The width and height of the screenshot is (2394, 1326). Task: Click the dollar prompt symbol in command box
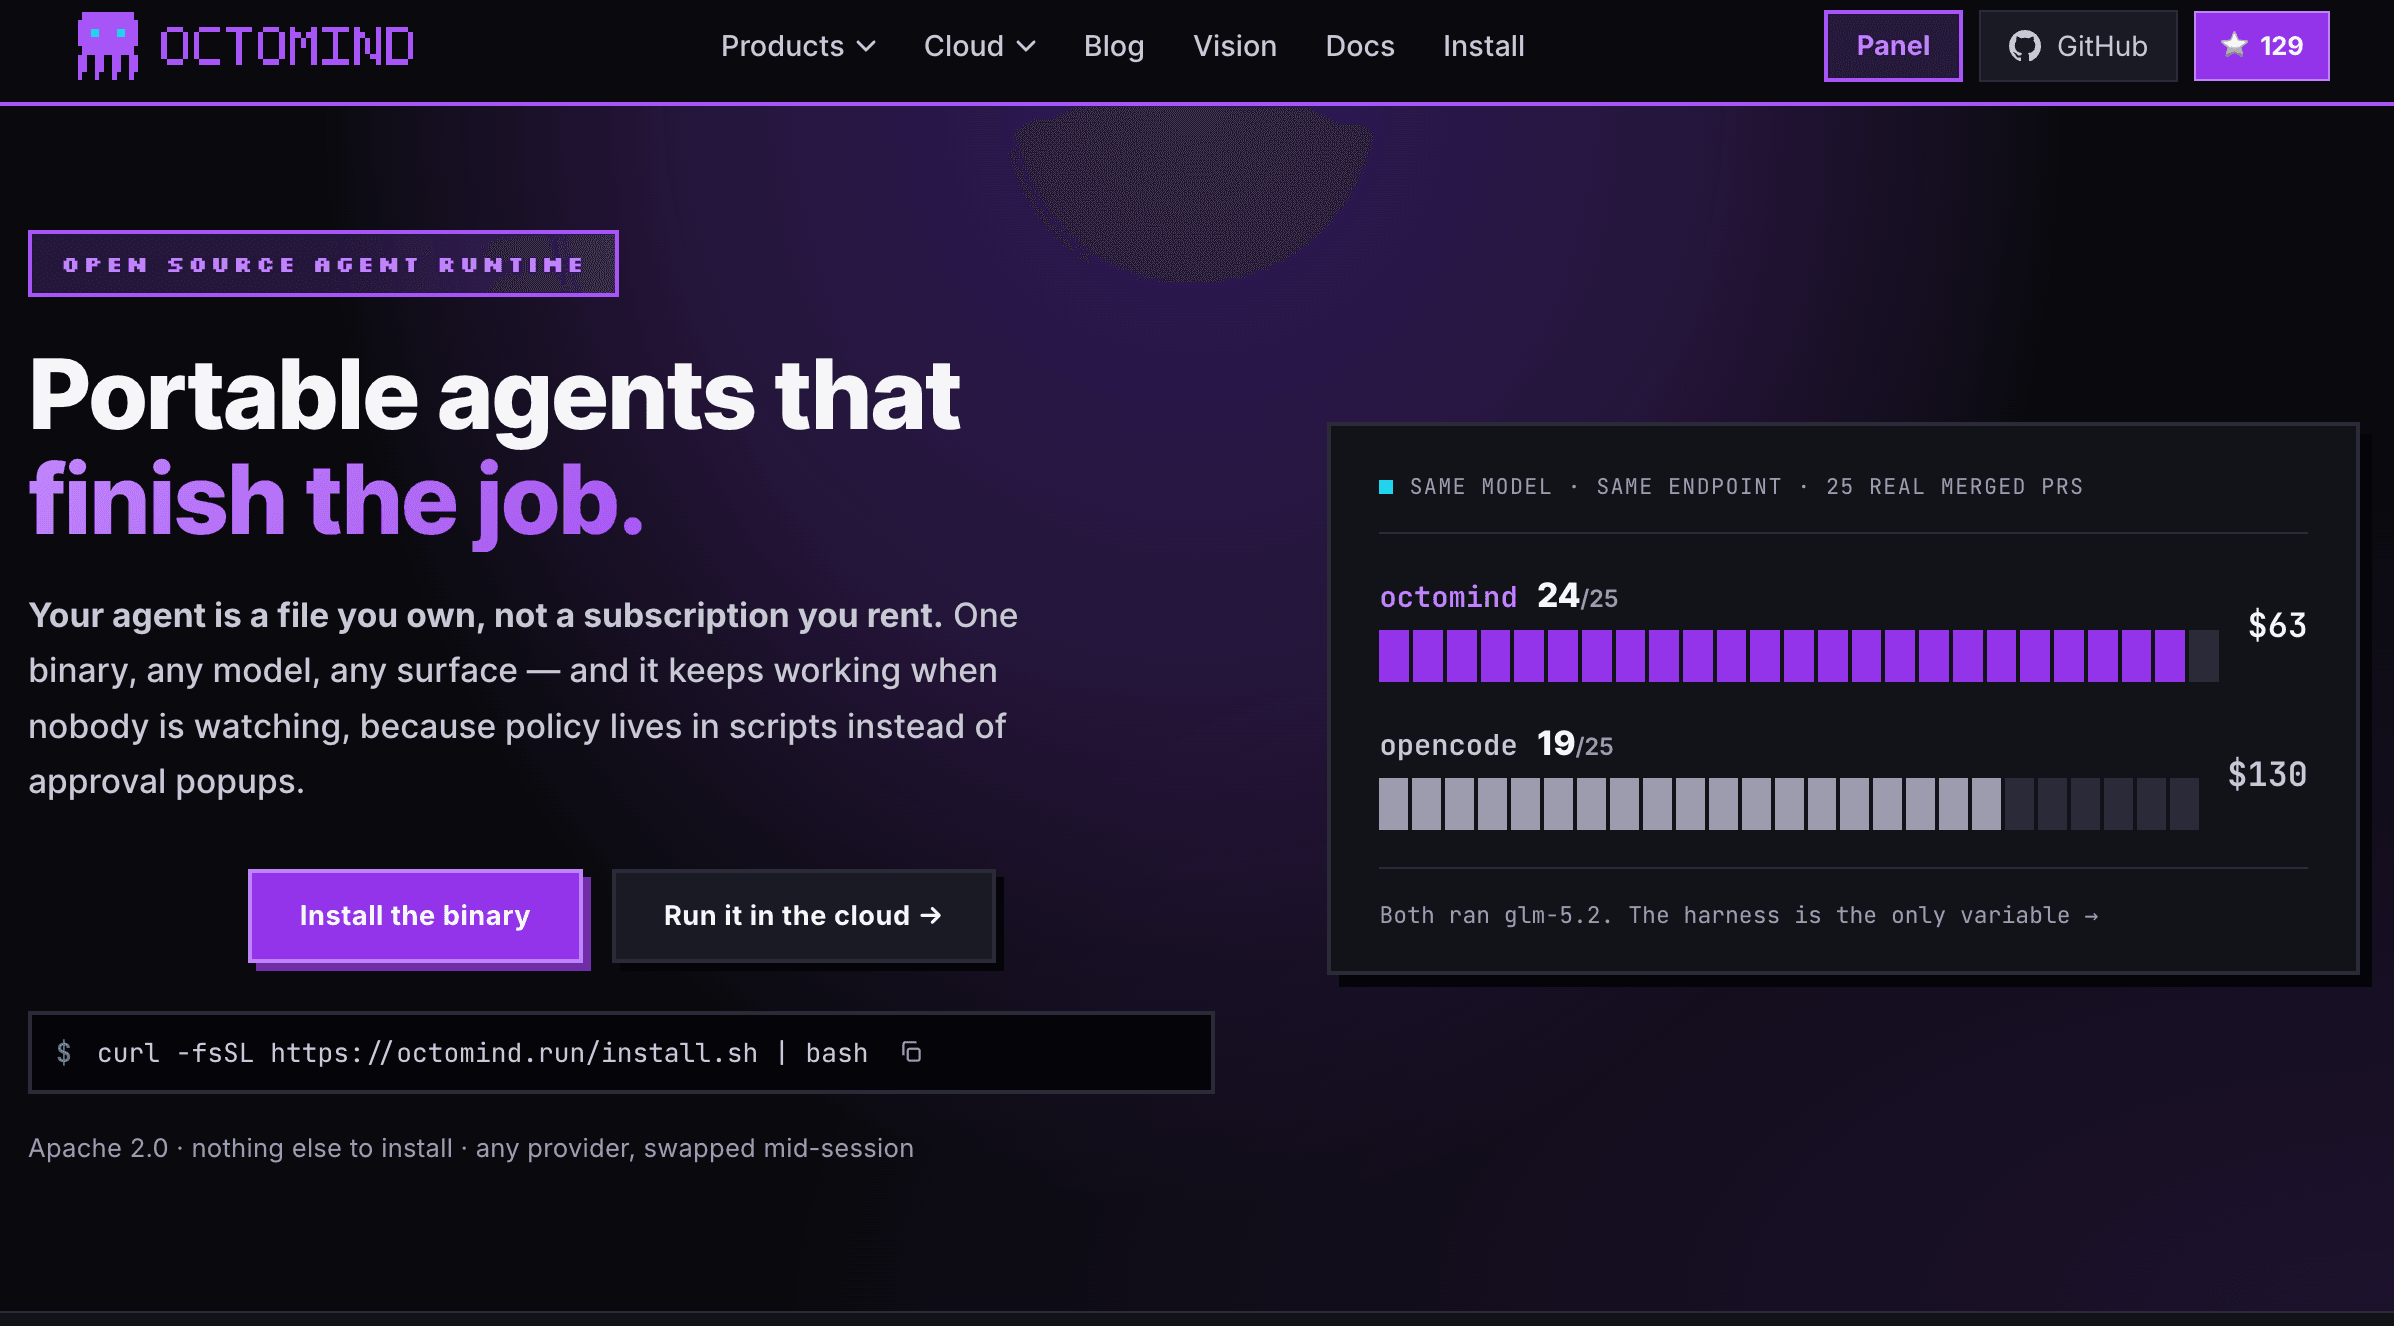pyautogui.click(x=64, y=1052)
